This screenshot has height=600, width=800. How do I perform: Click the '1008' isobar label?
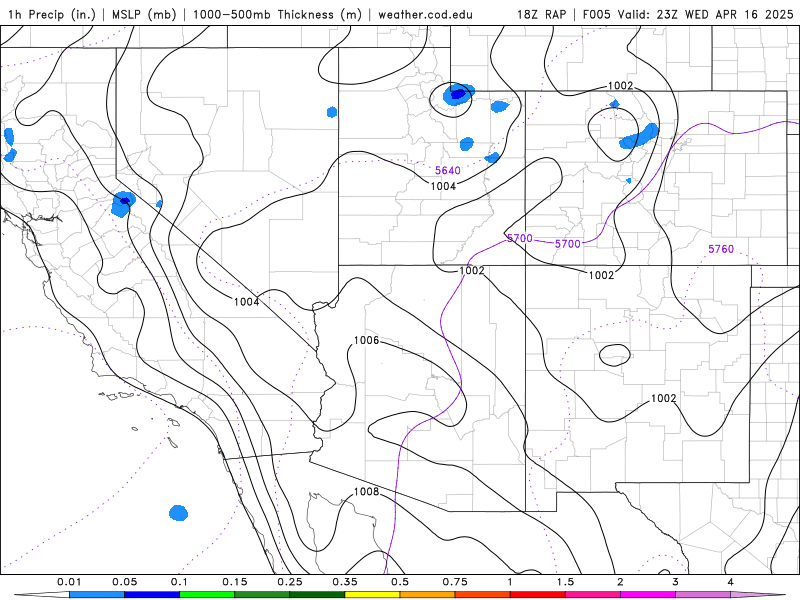366,491
